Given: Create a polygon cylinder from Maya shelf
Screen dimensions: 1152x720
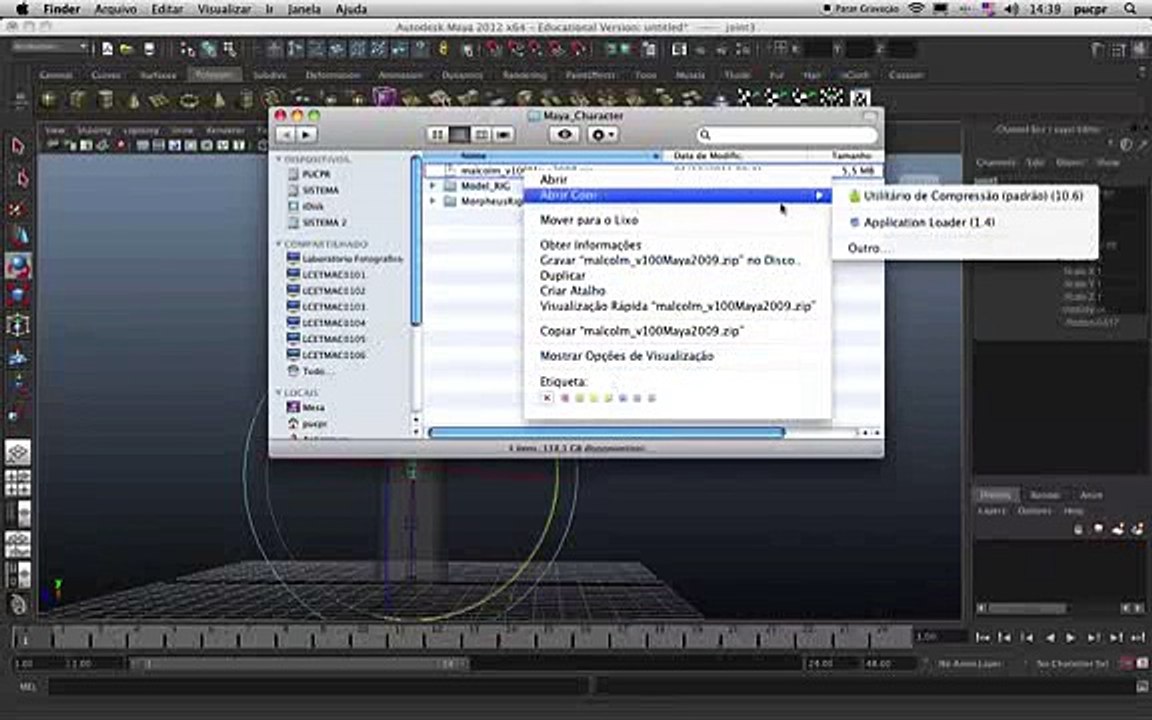Looking at the screenshot, I should pyautogui.click(x=106, y=98).
